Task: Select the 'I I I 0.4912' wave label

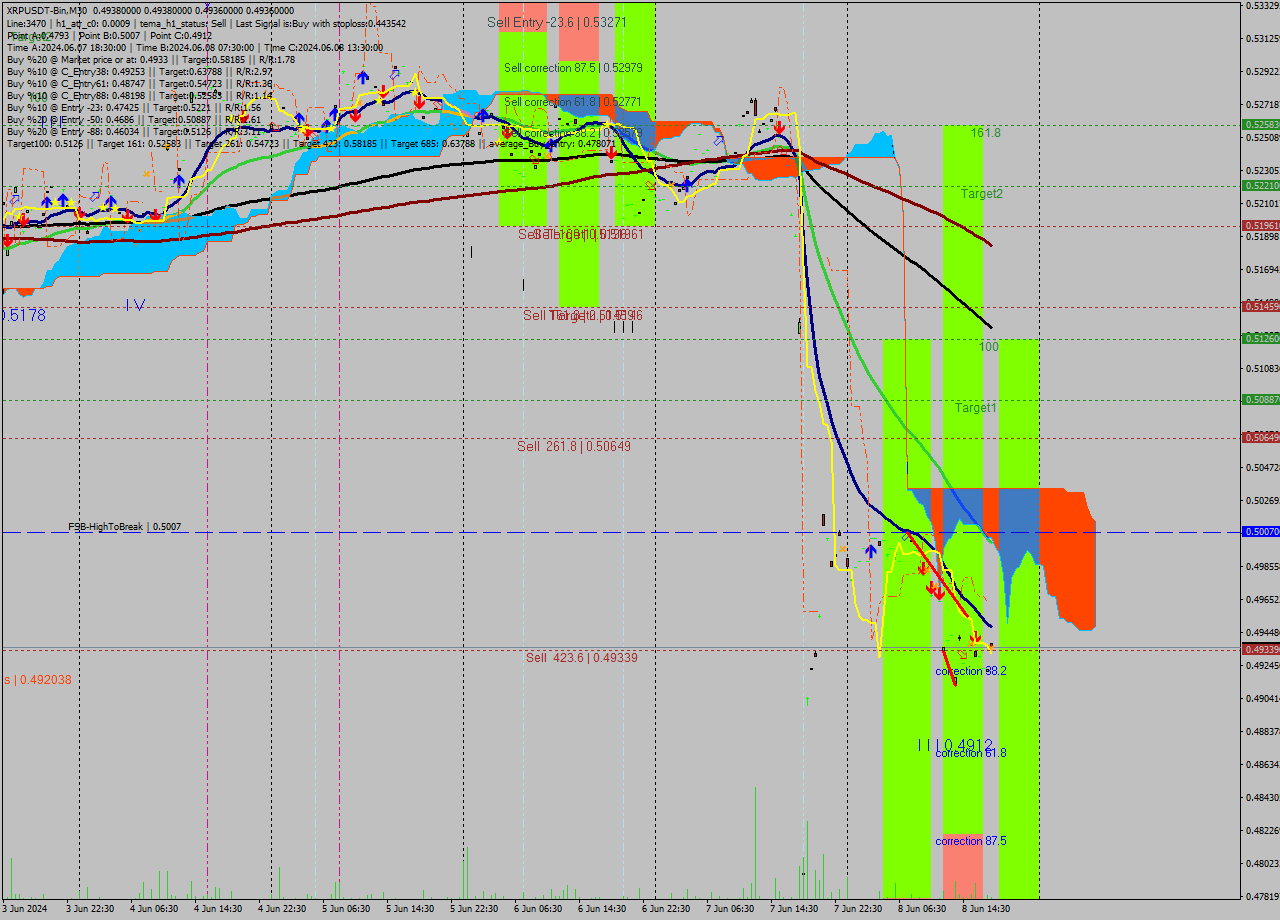Action: tap(955, 746)
